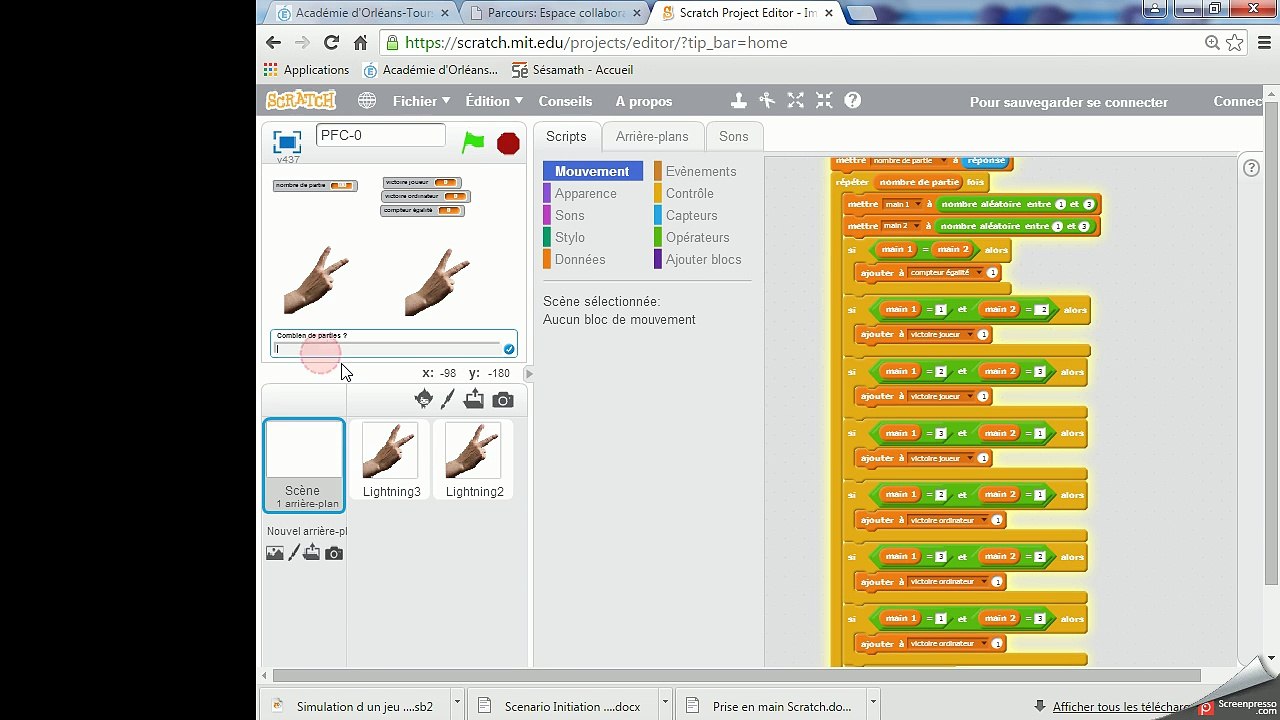The width and height of the screenshot is (1280, 720).
Task: Switch to the Sons tab
Action: point(733,136)
